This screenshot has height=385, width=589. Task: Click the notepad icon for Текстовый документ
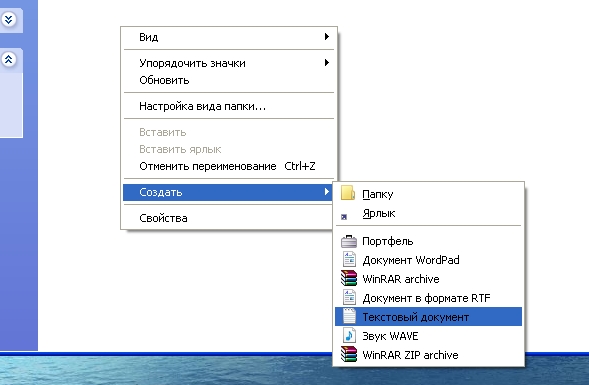coord(349,317)
